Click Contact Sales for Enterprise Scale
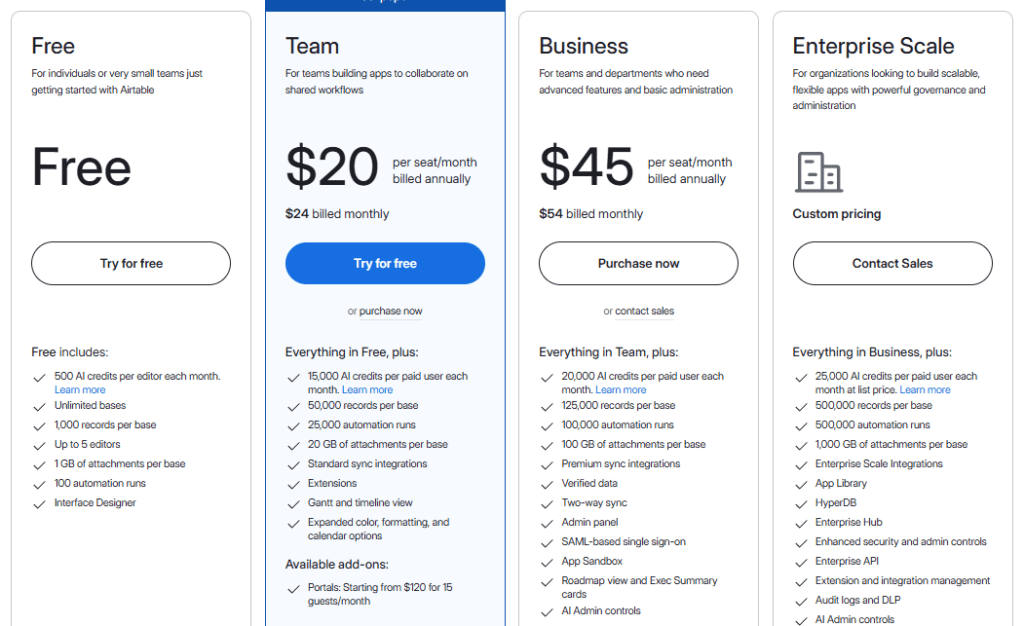The image size is (1024, 626). coord(892,263)
